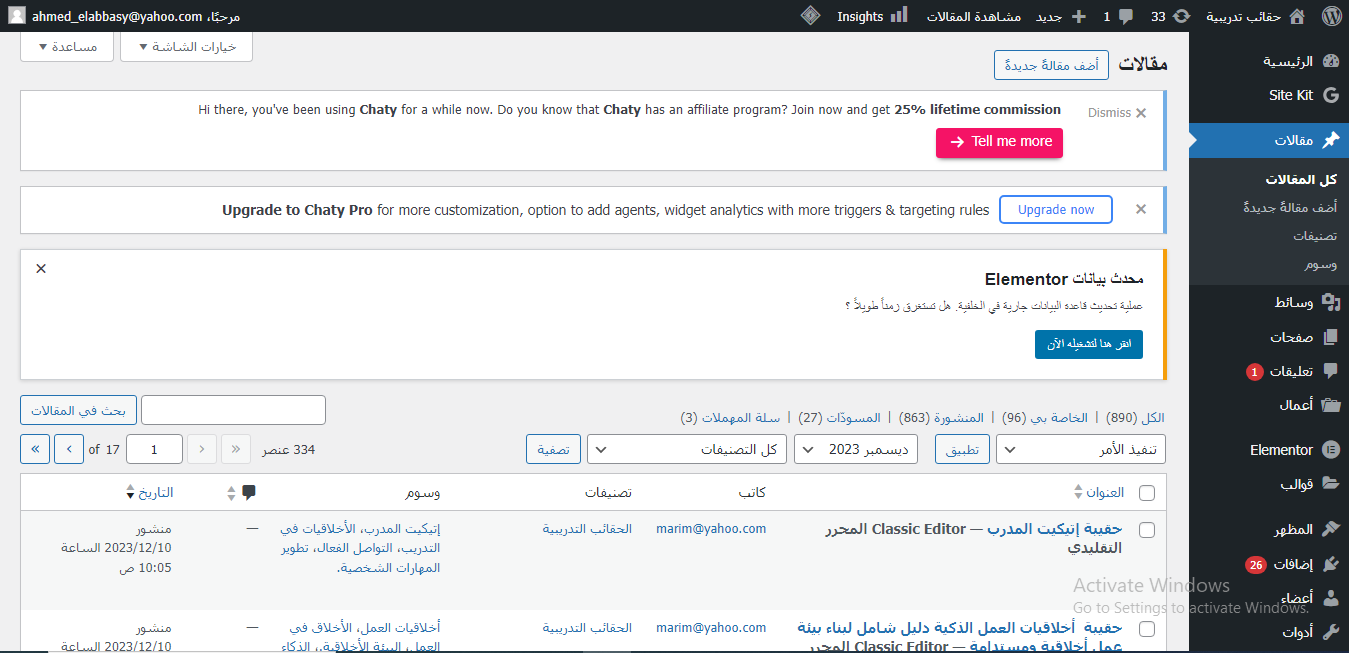The image size is (1349, 653).
Task: Sort posts by العنوان column
Action: 1104,492
